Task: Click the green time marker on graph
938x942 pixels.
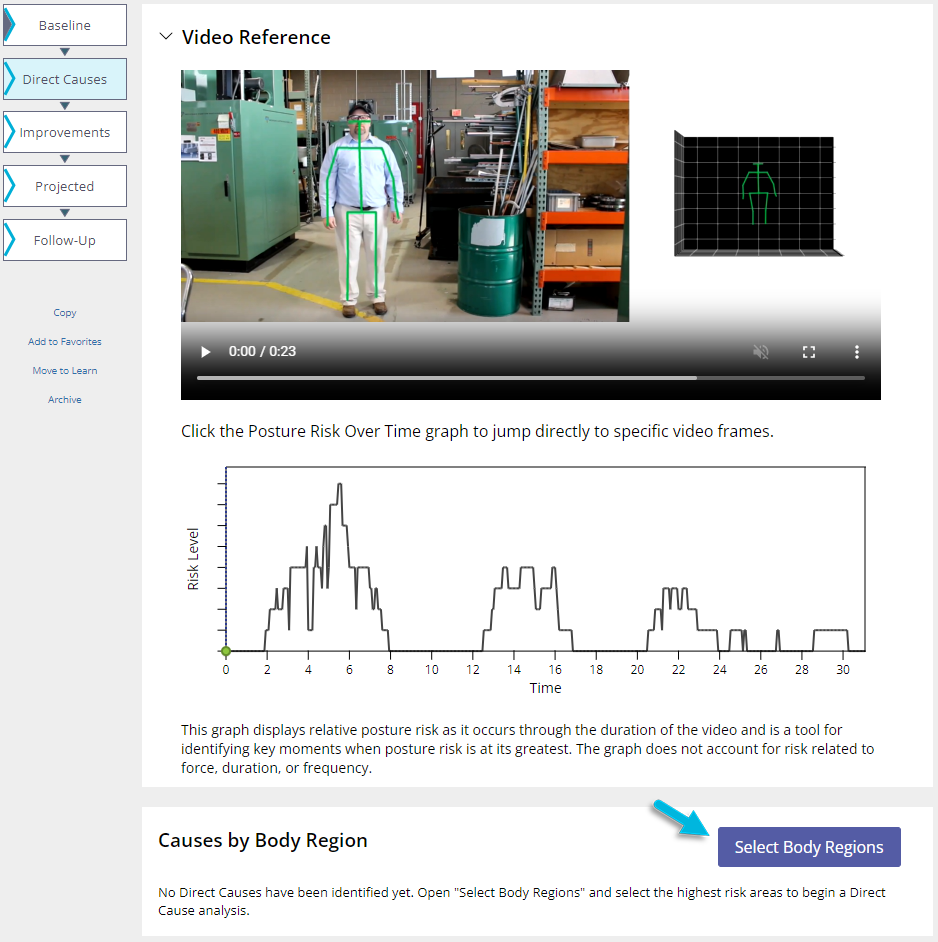Action: (226, 651)
